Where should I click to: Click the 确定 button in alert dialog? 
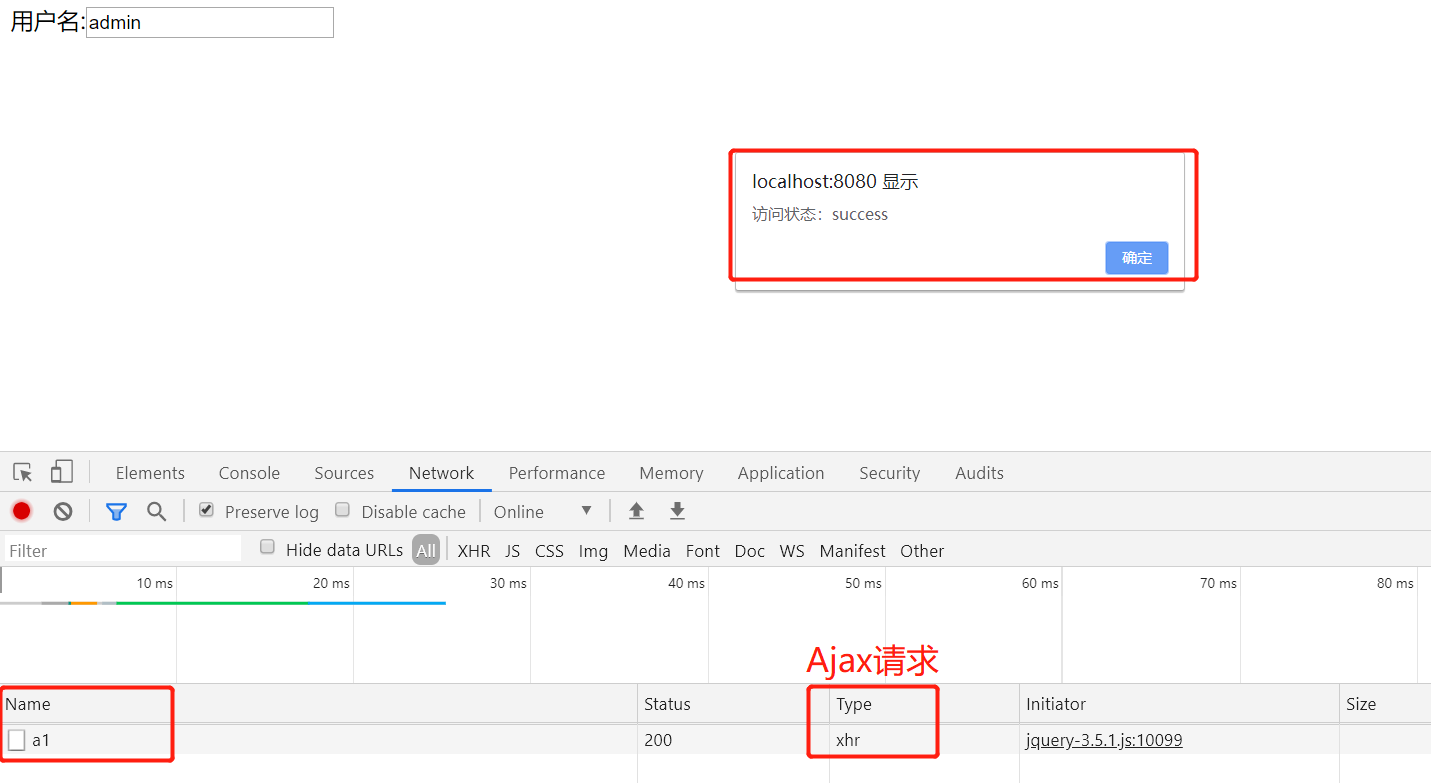coord(1136,258)
